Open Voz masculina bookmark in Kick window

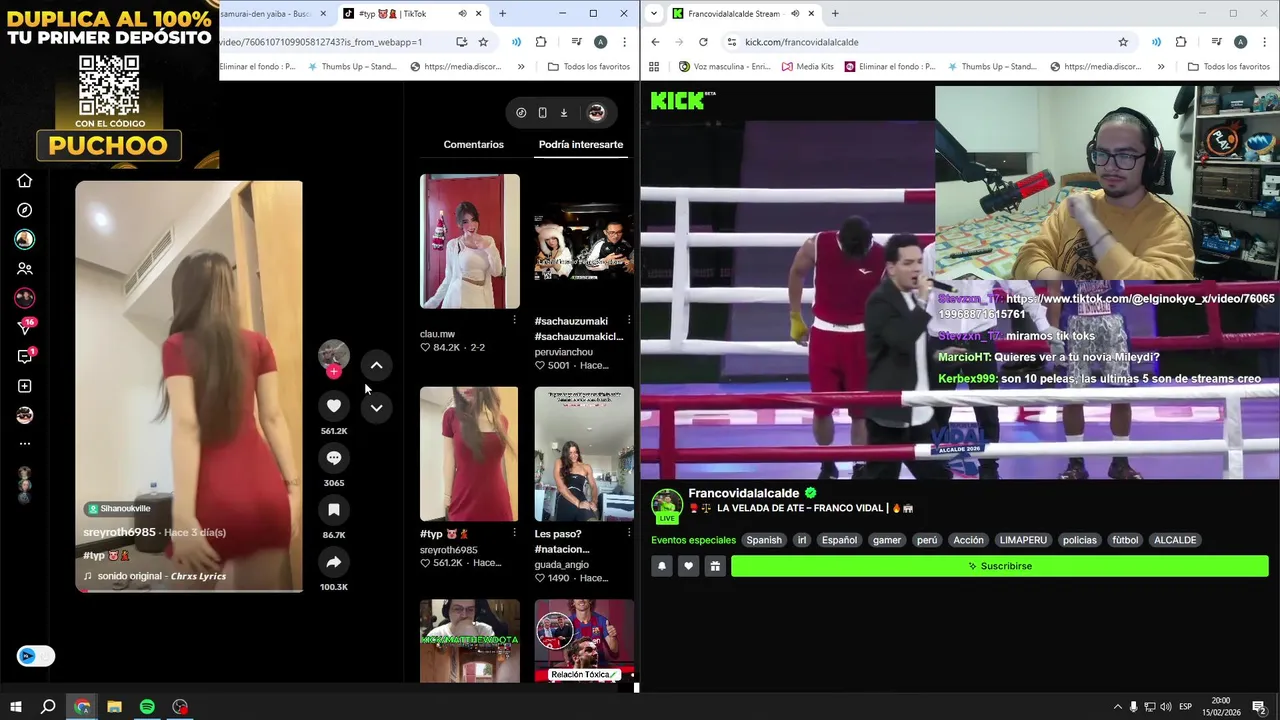click(x=724, y=67)
